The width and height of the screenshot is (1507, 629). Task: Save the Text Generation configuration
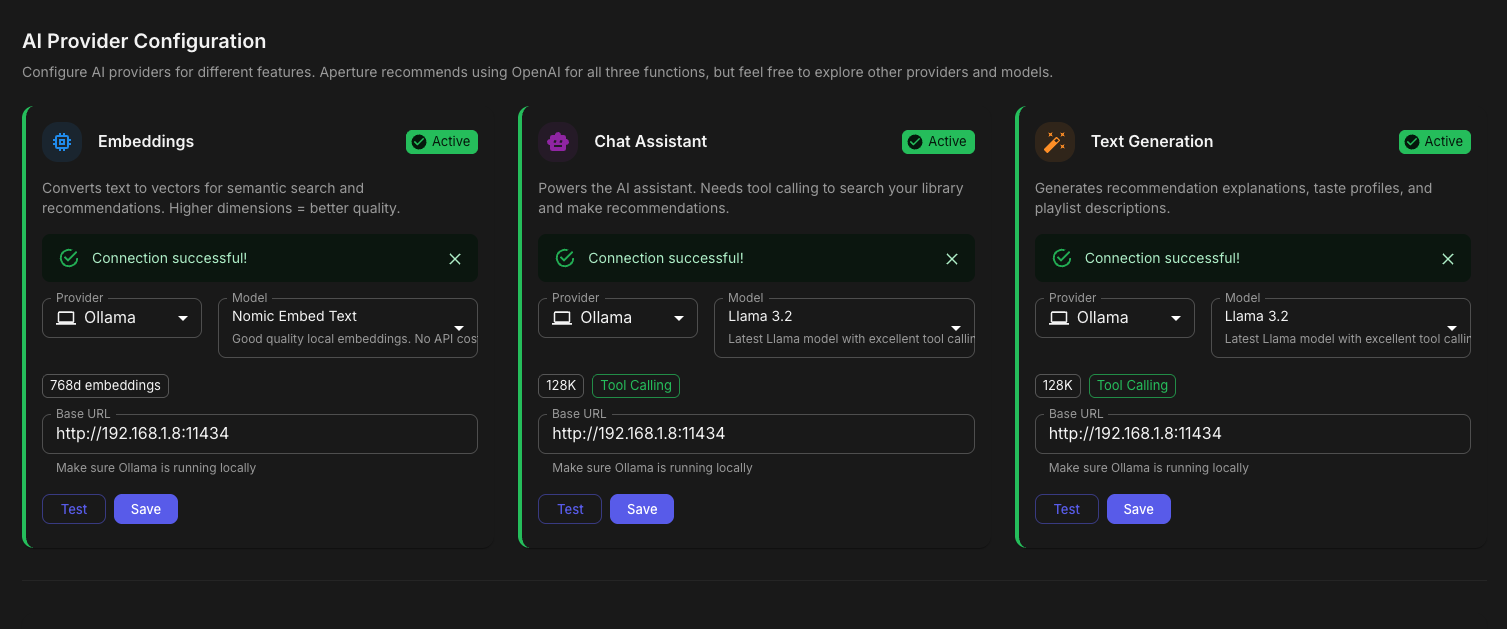click(1138, 509)
